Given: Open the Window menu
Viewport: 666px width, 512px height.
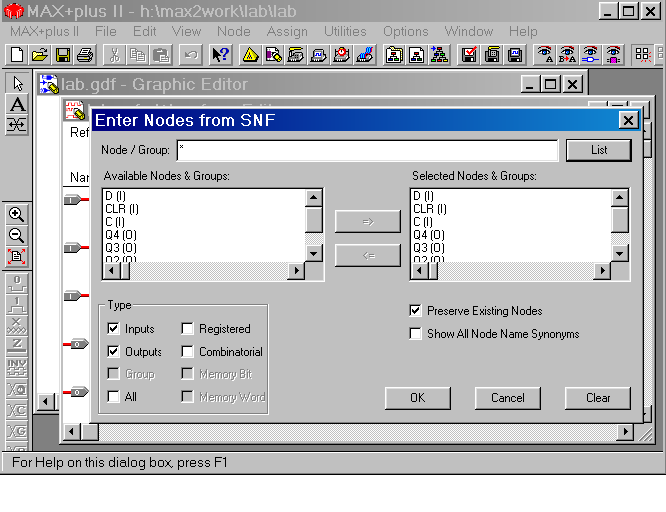Looking at the screenshot, I should coord(468,31).
